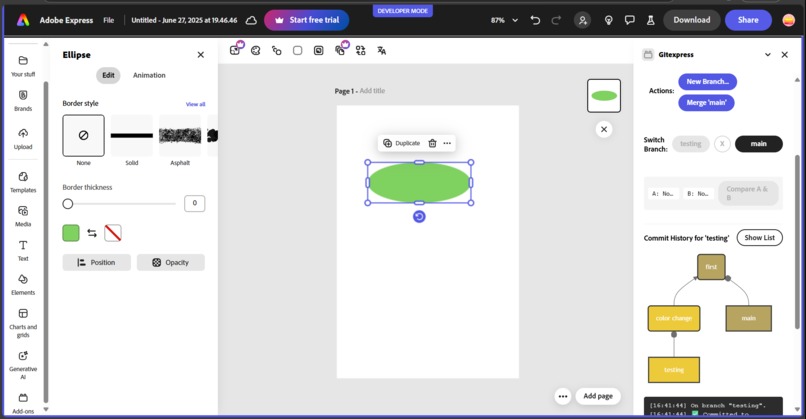806x419 pixels.
Task: Click the no-color border swatch
Action: 113,233
